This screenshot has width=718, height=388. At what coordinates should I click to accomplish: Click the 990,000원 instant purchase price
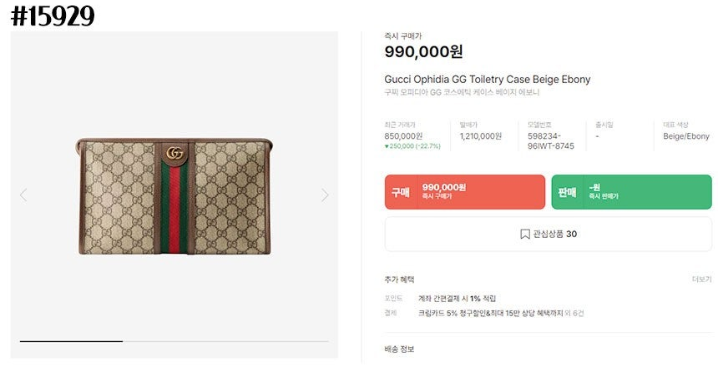[x=424, y=51]
